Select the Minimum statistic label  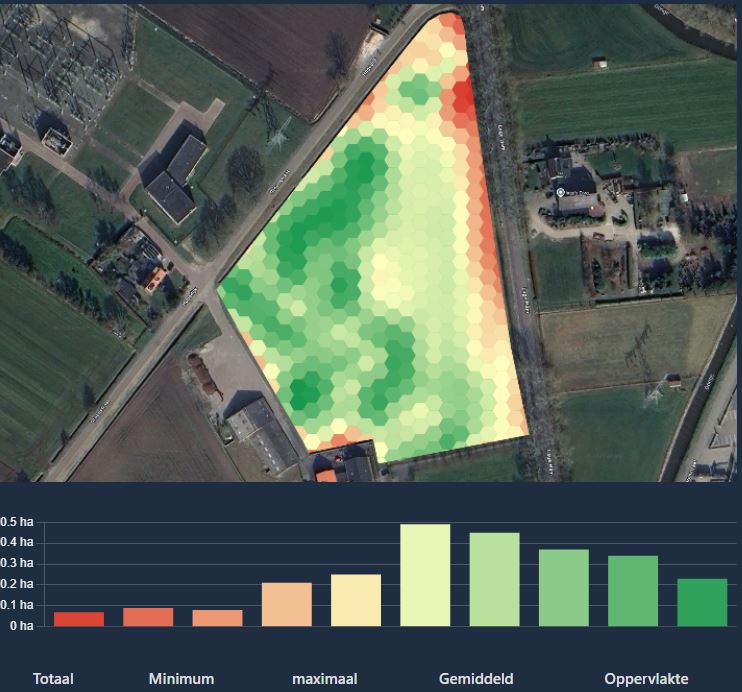tap(181, 679)
